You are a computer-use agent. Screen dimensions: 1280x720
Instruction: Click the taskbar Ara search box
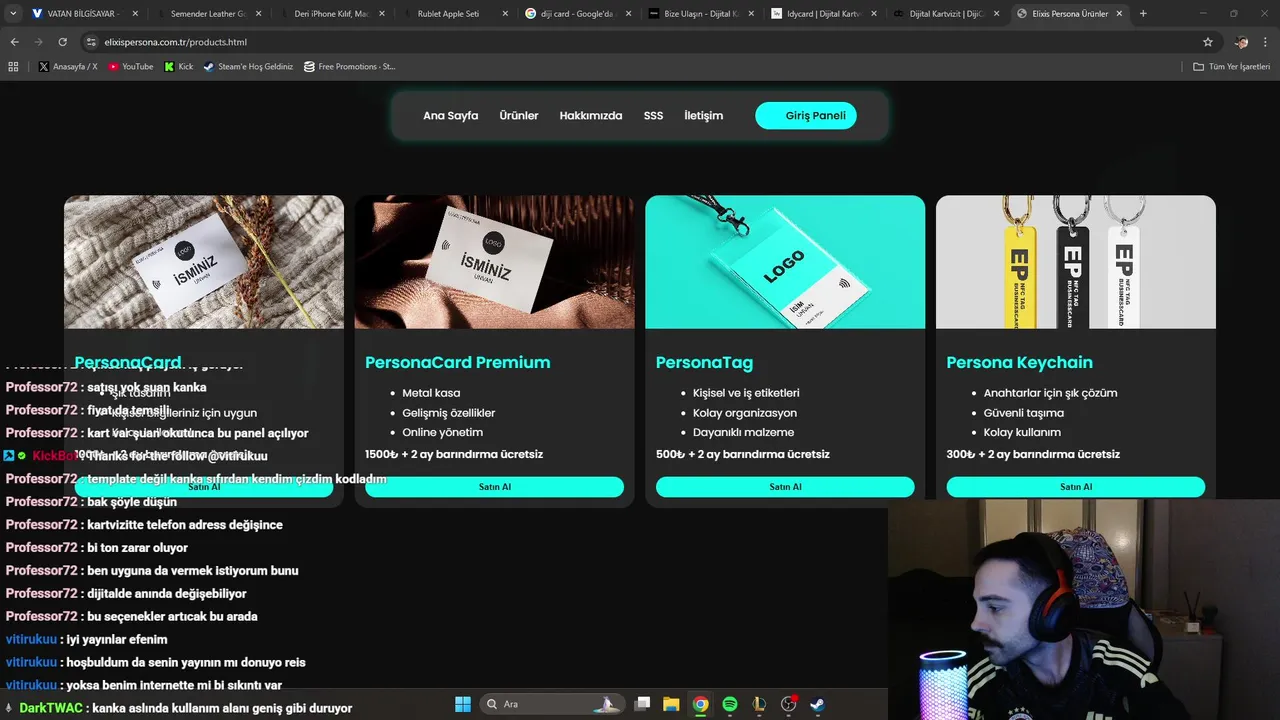pos(552,704)
